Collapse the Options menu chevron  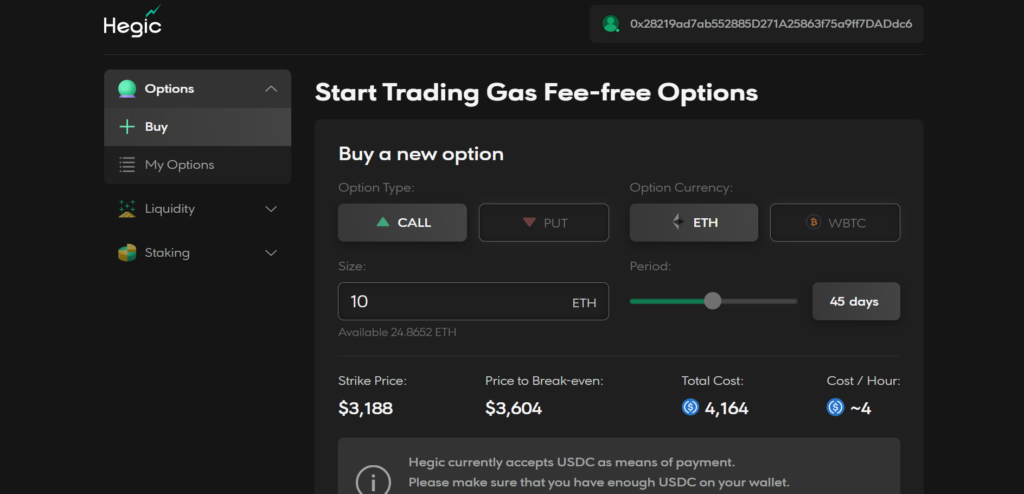click(271, 89)
